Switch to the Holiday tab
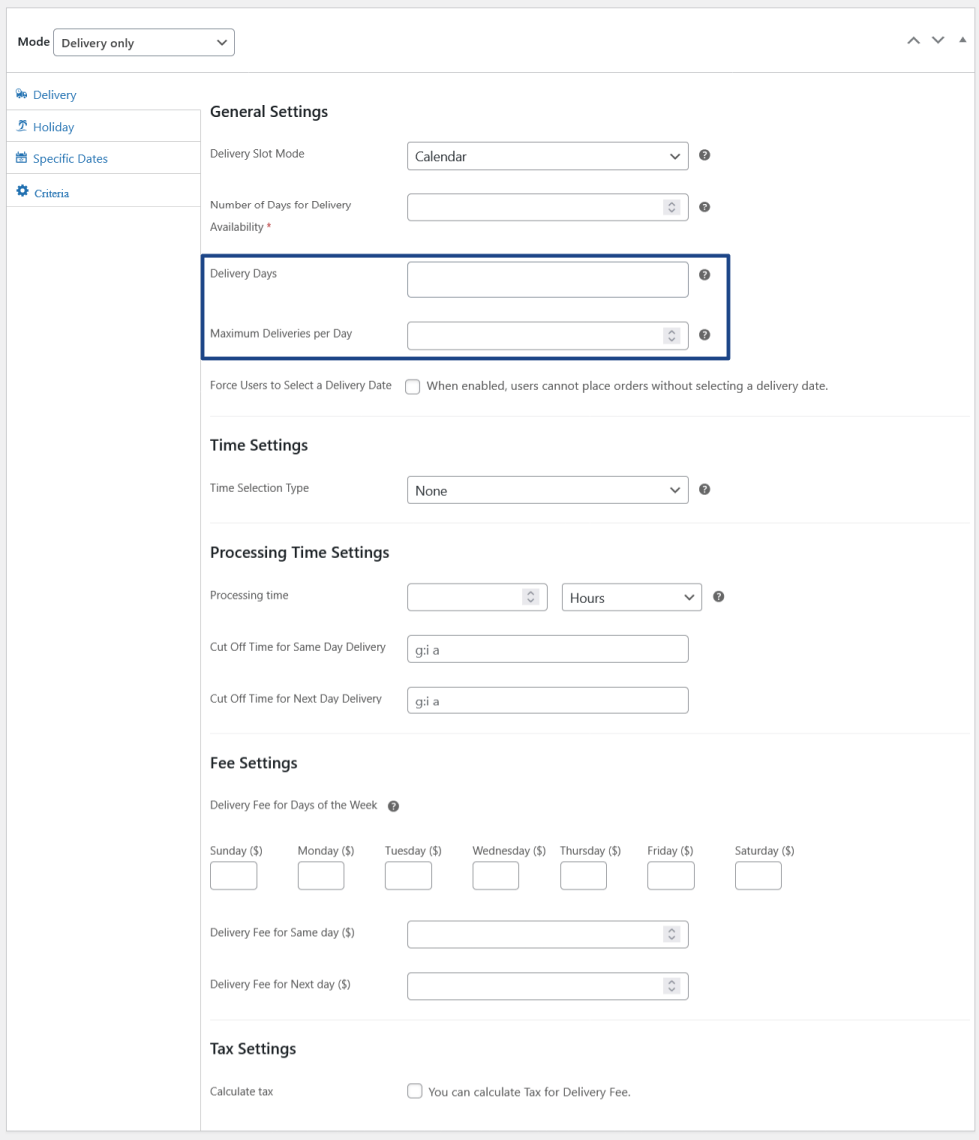This screenshot has width=979, height=1140. point(53,127)
